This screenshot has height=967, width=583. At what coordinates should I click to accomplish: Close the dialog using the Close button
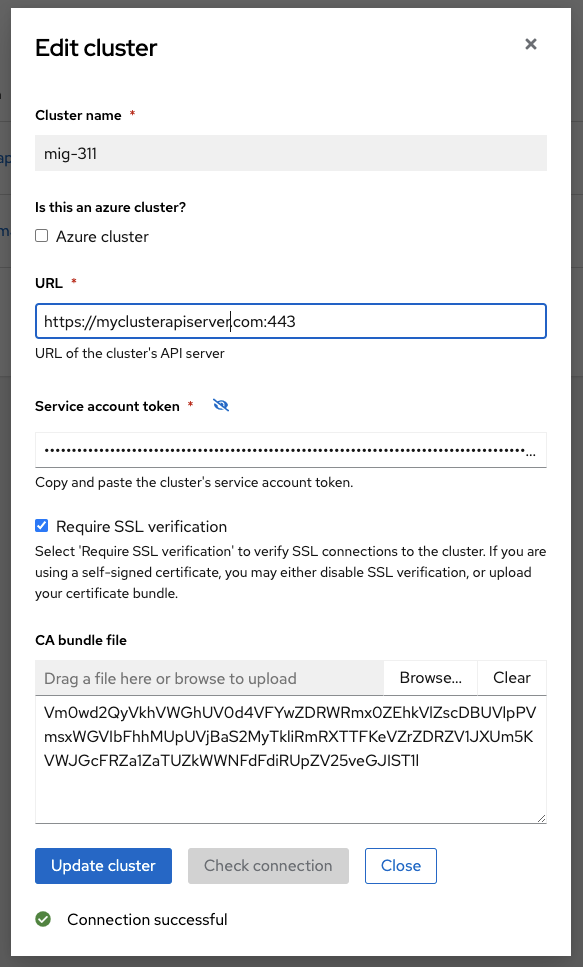tap(400, 866)
